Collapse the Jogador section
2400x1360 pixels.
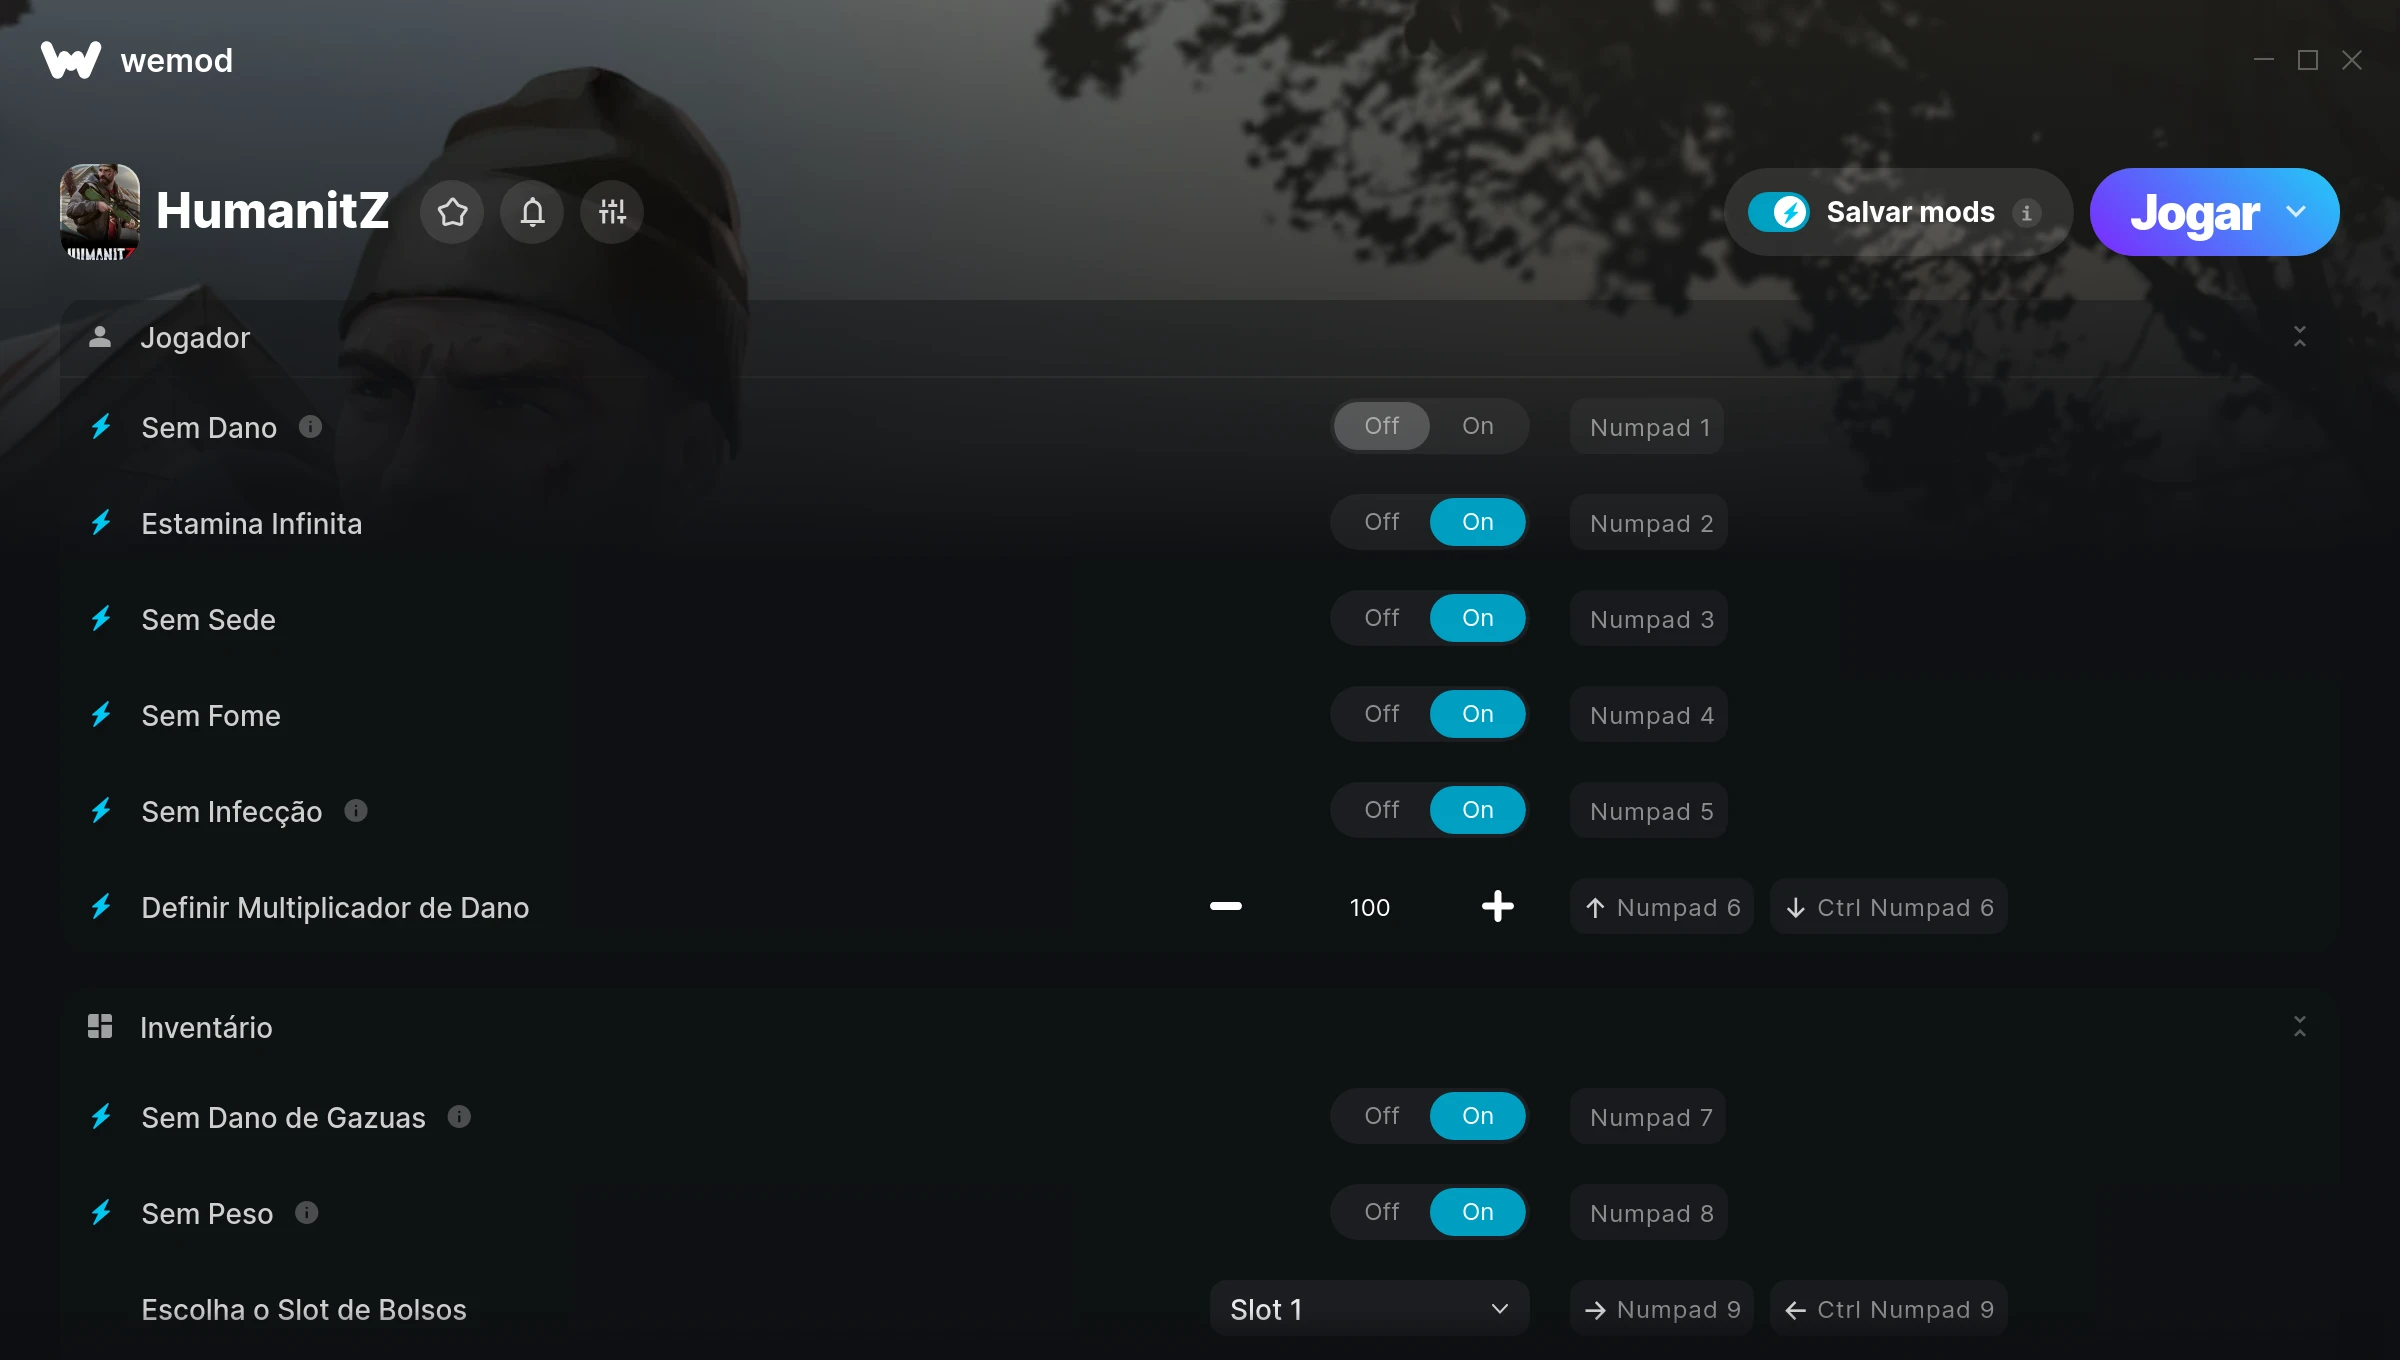(2300, 337)
